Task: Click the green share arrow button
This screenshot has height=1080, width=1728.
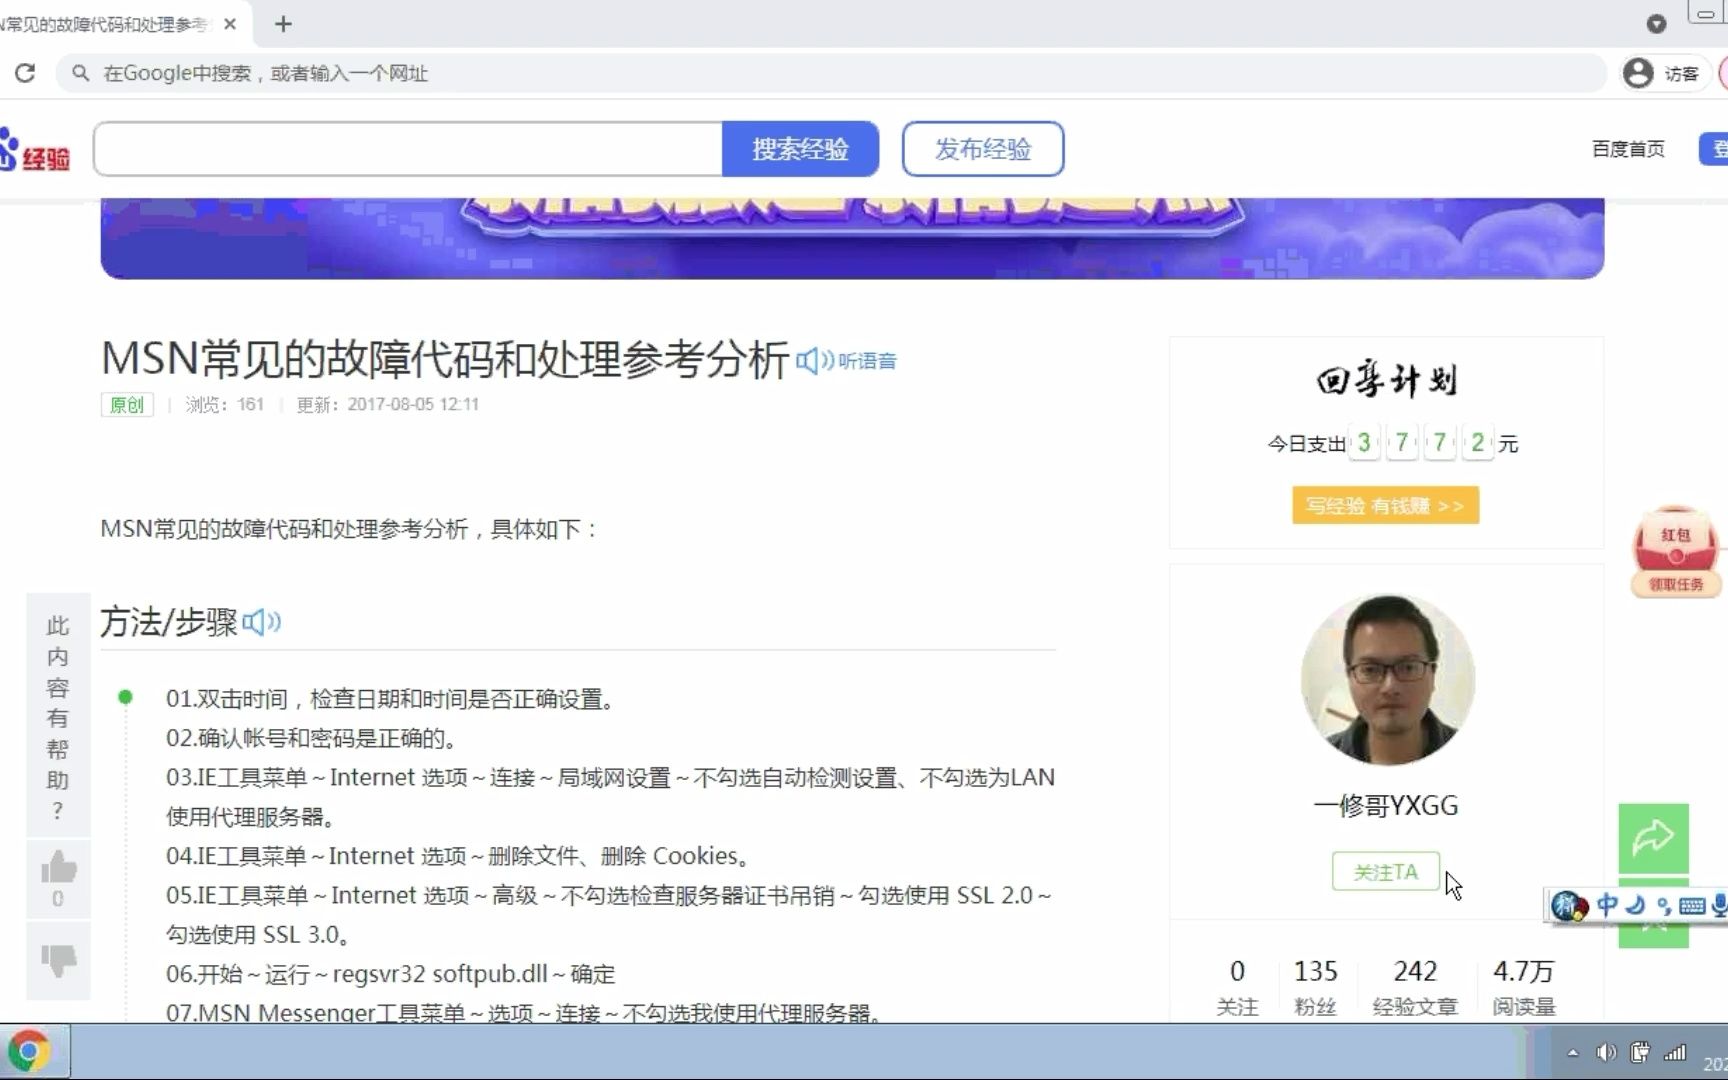Action: (1654, 838)
